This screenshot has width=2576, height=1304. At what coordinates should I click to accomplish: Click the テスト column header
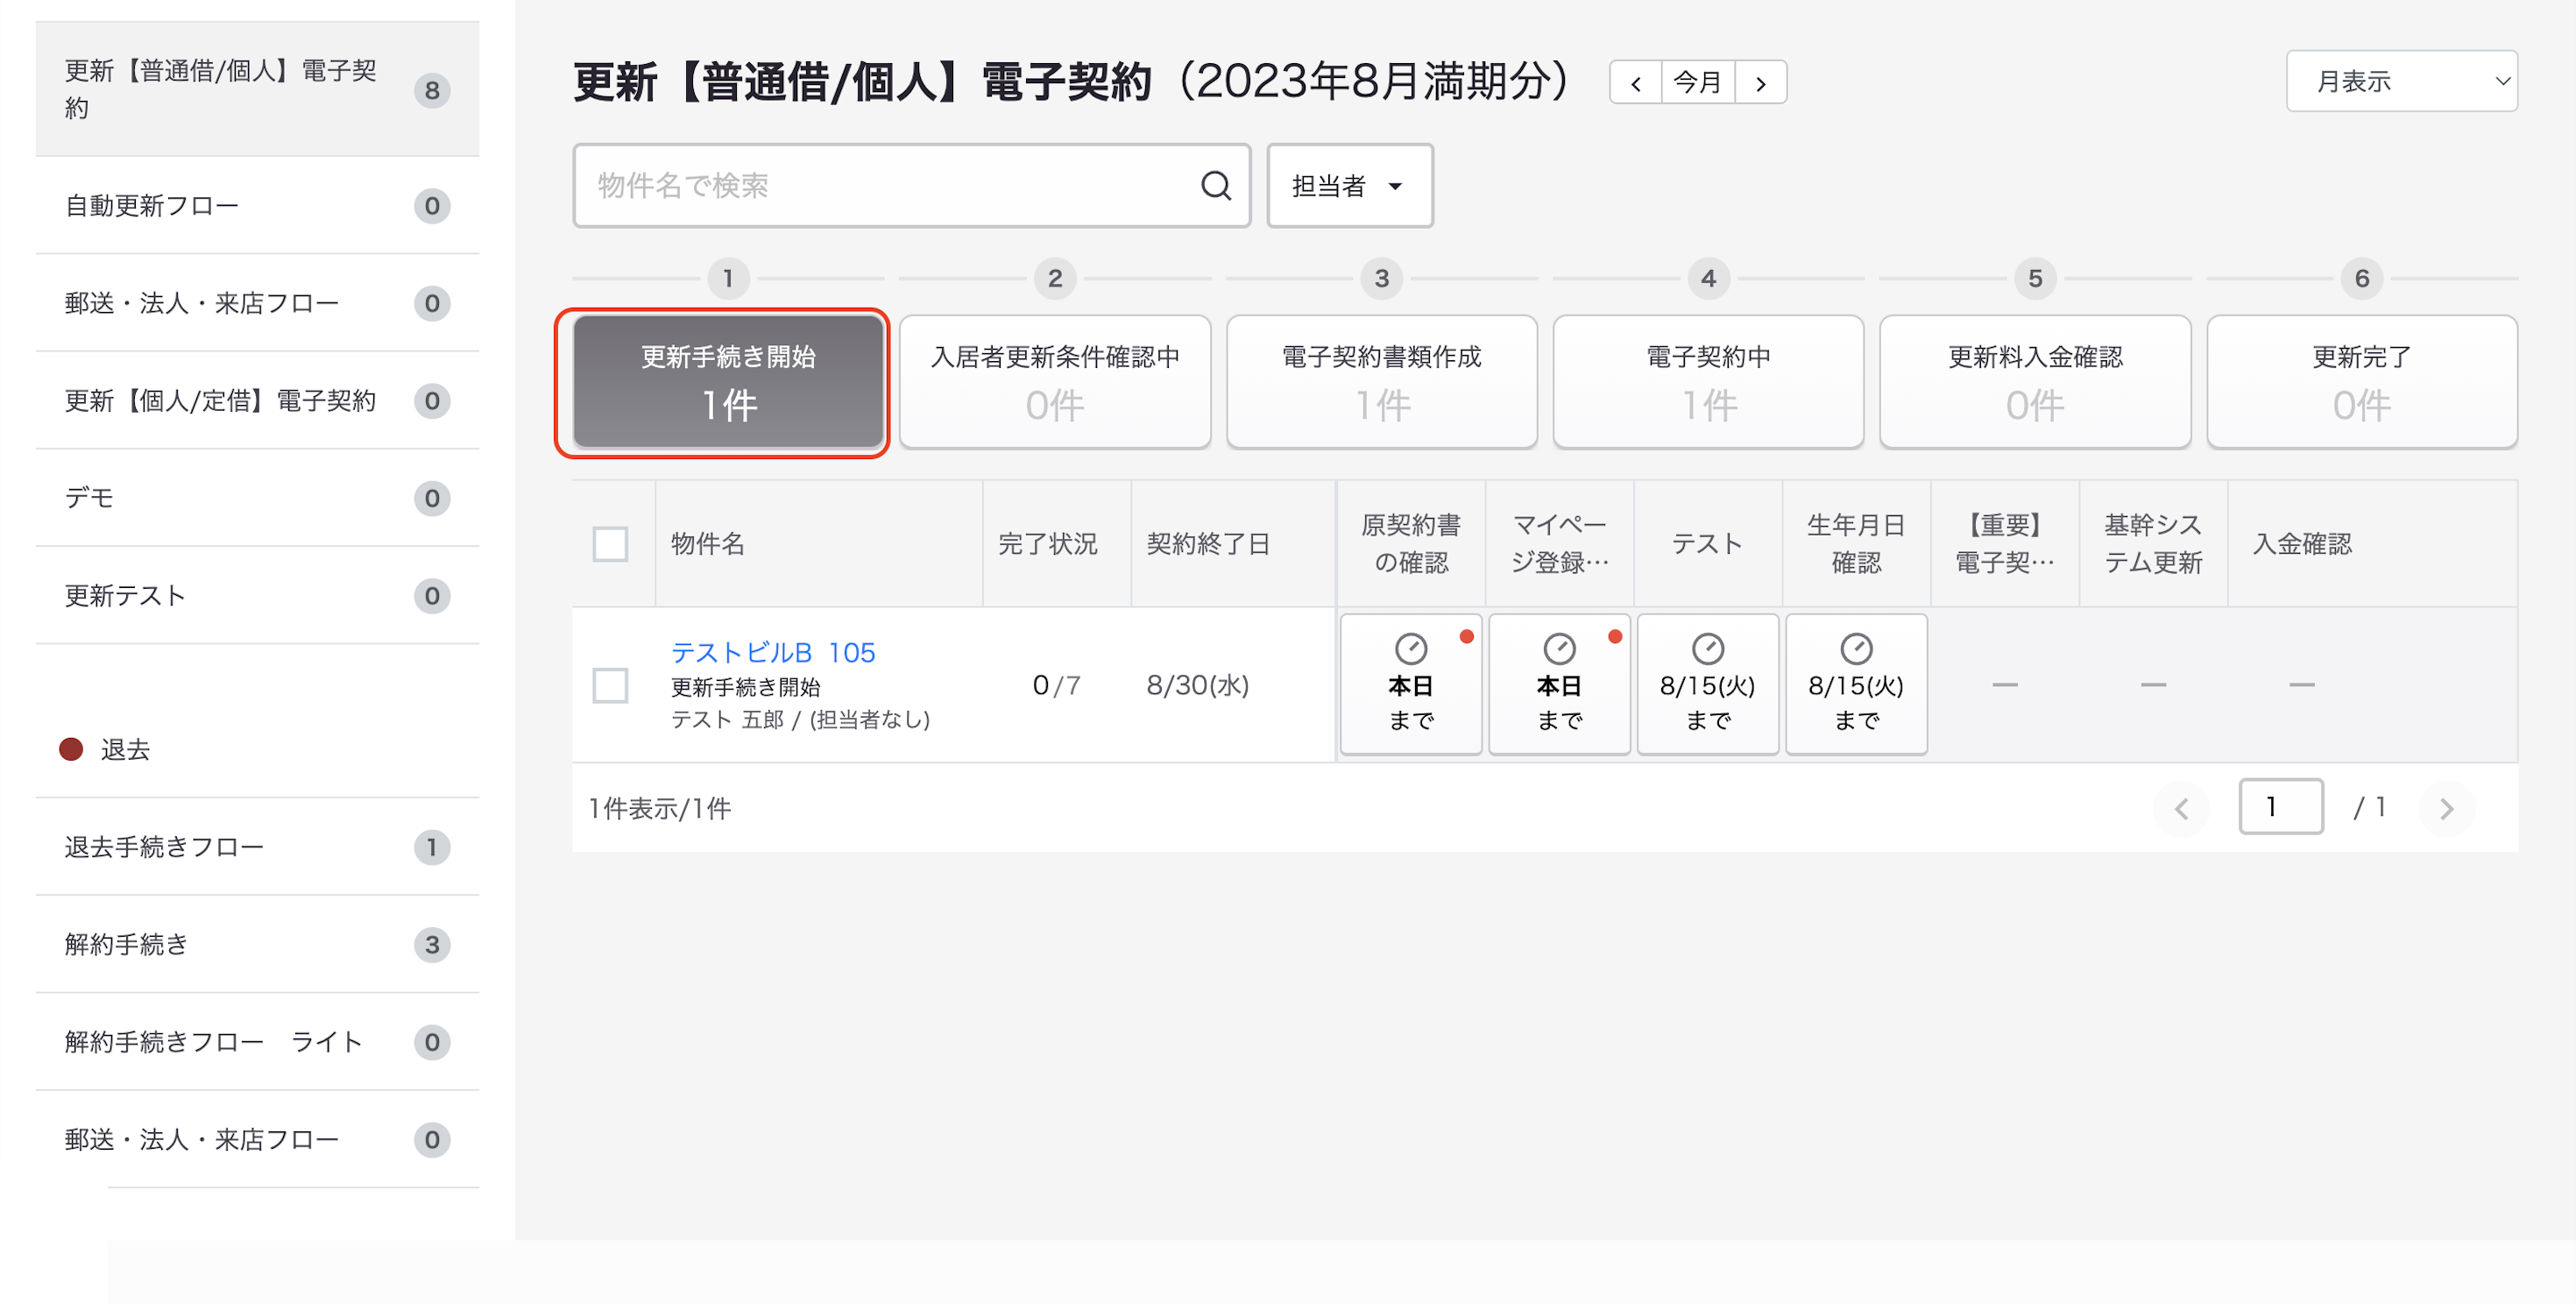click(1707, 544)
